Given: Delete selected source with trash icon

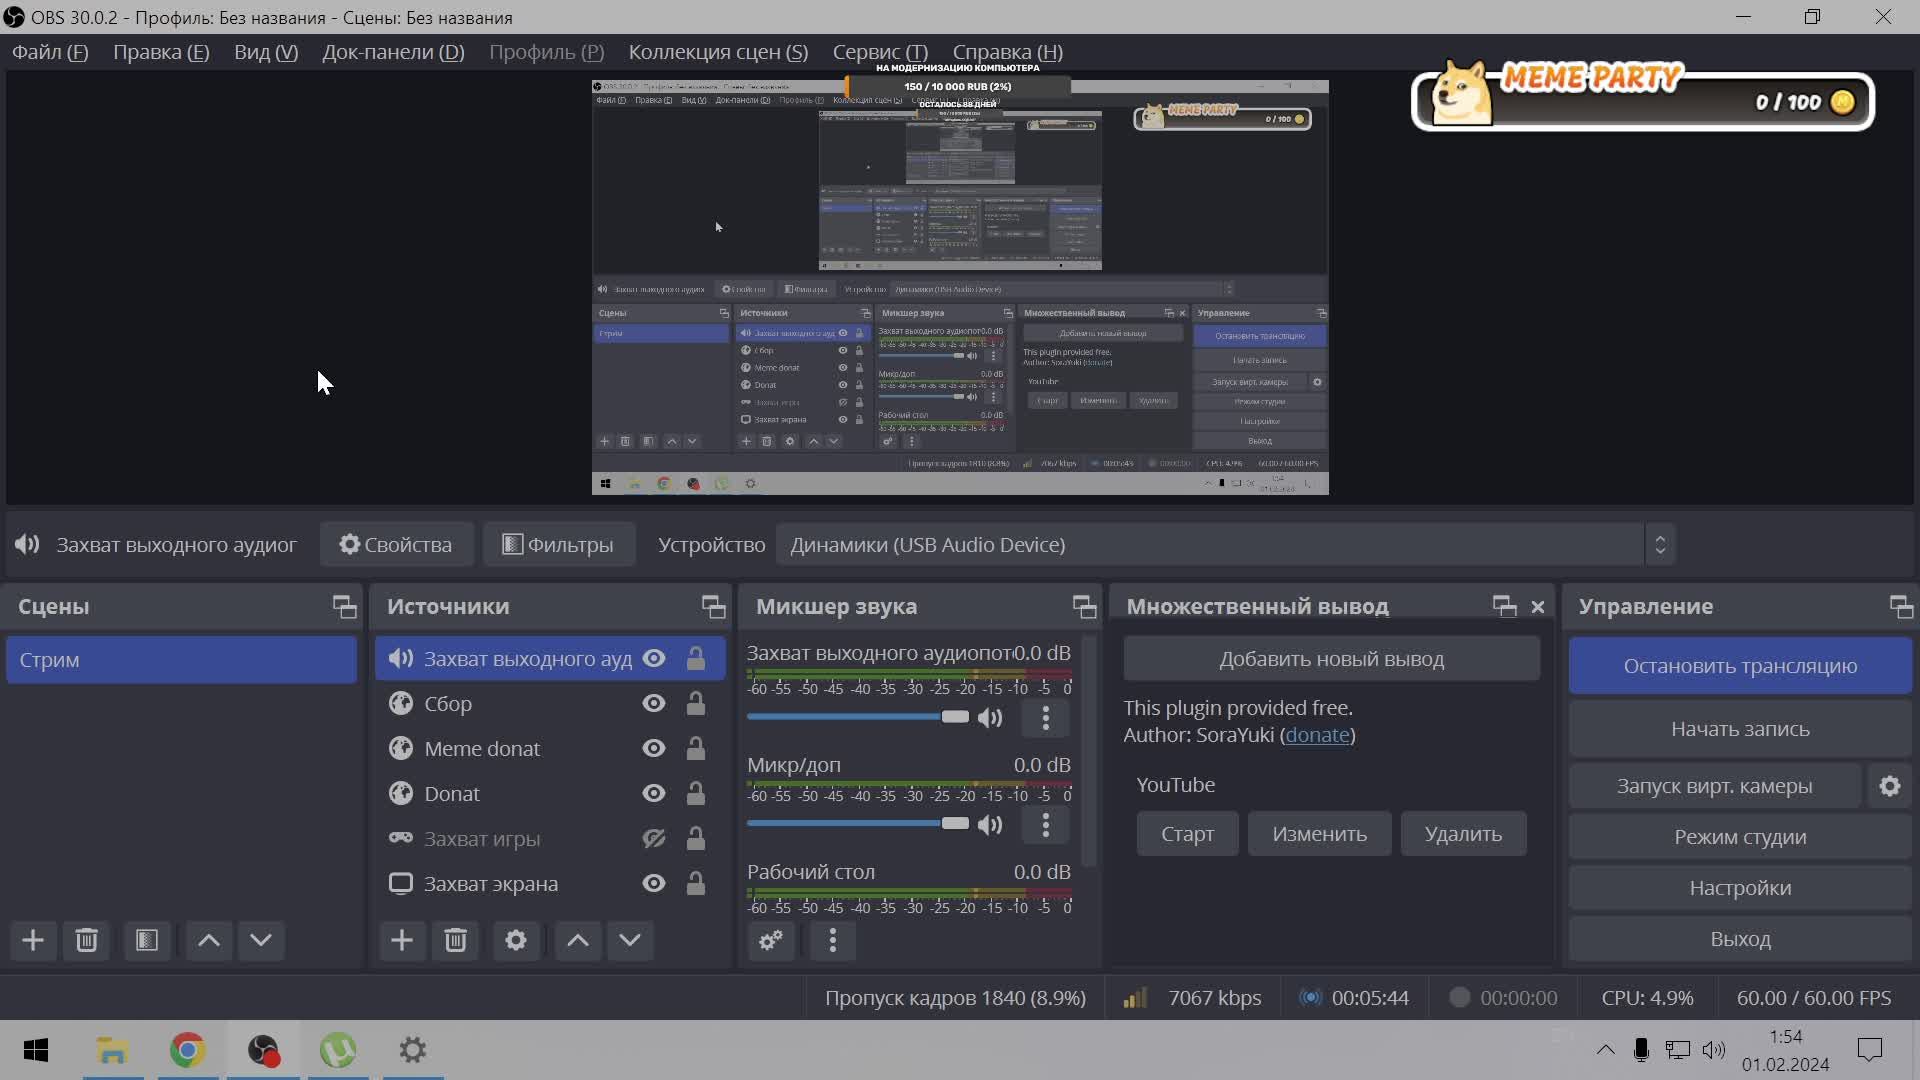Looking at the screenshot, I should pyautogui.click(x=455, y=940).
